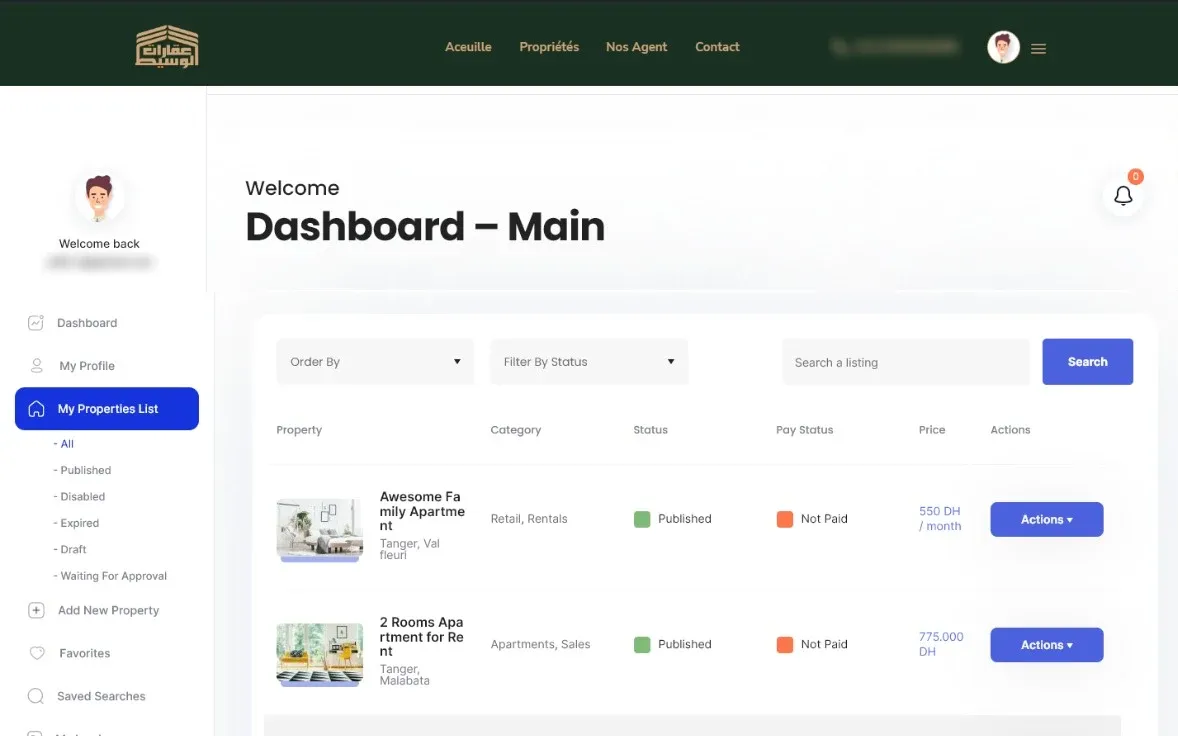Click the heart icon beside Favorites
The width and height of the screenshot is (1178, 736).
(37, 653)
